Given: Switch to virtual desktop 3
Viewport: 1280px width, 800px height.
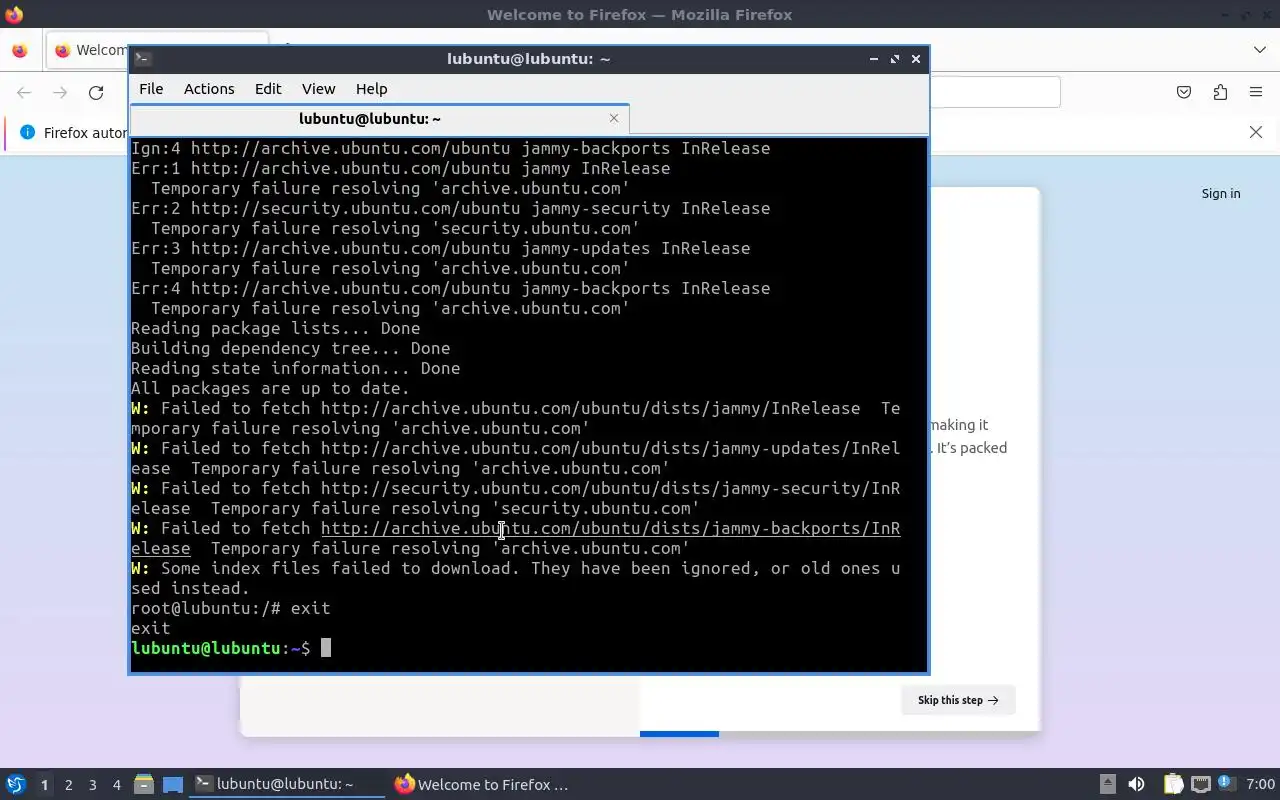Looking at the screenshot, I should [x=92, y=785].
